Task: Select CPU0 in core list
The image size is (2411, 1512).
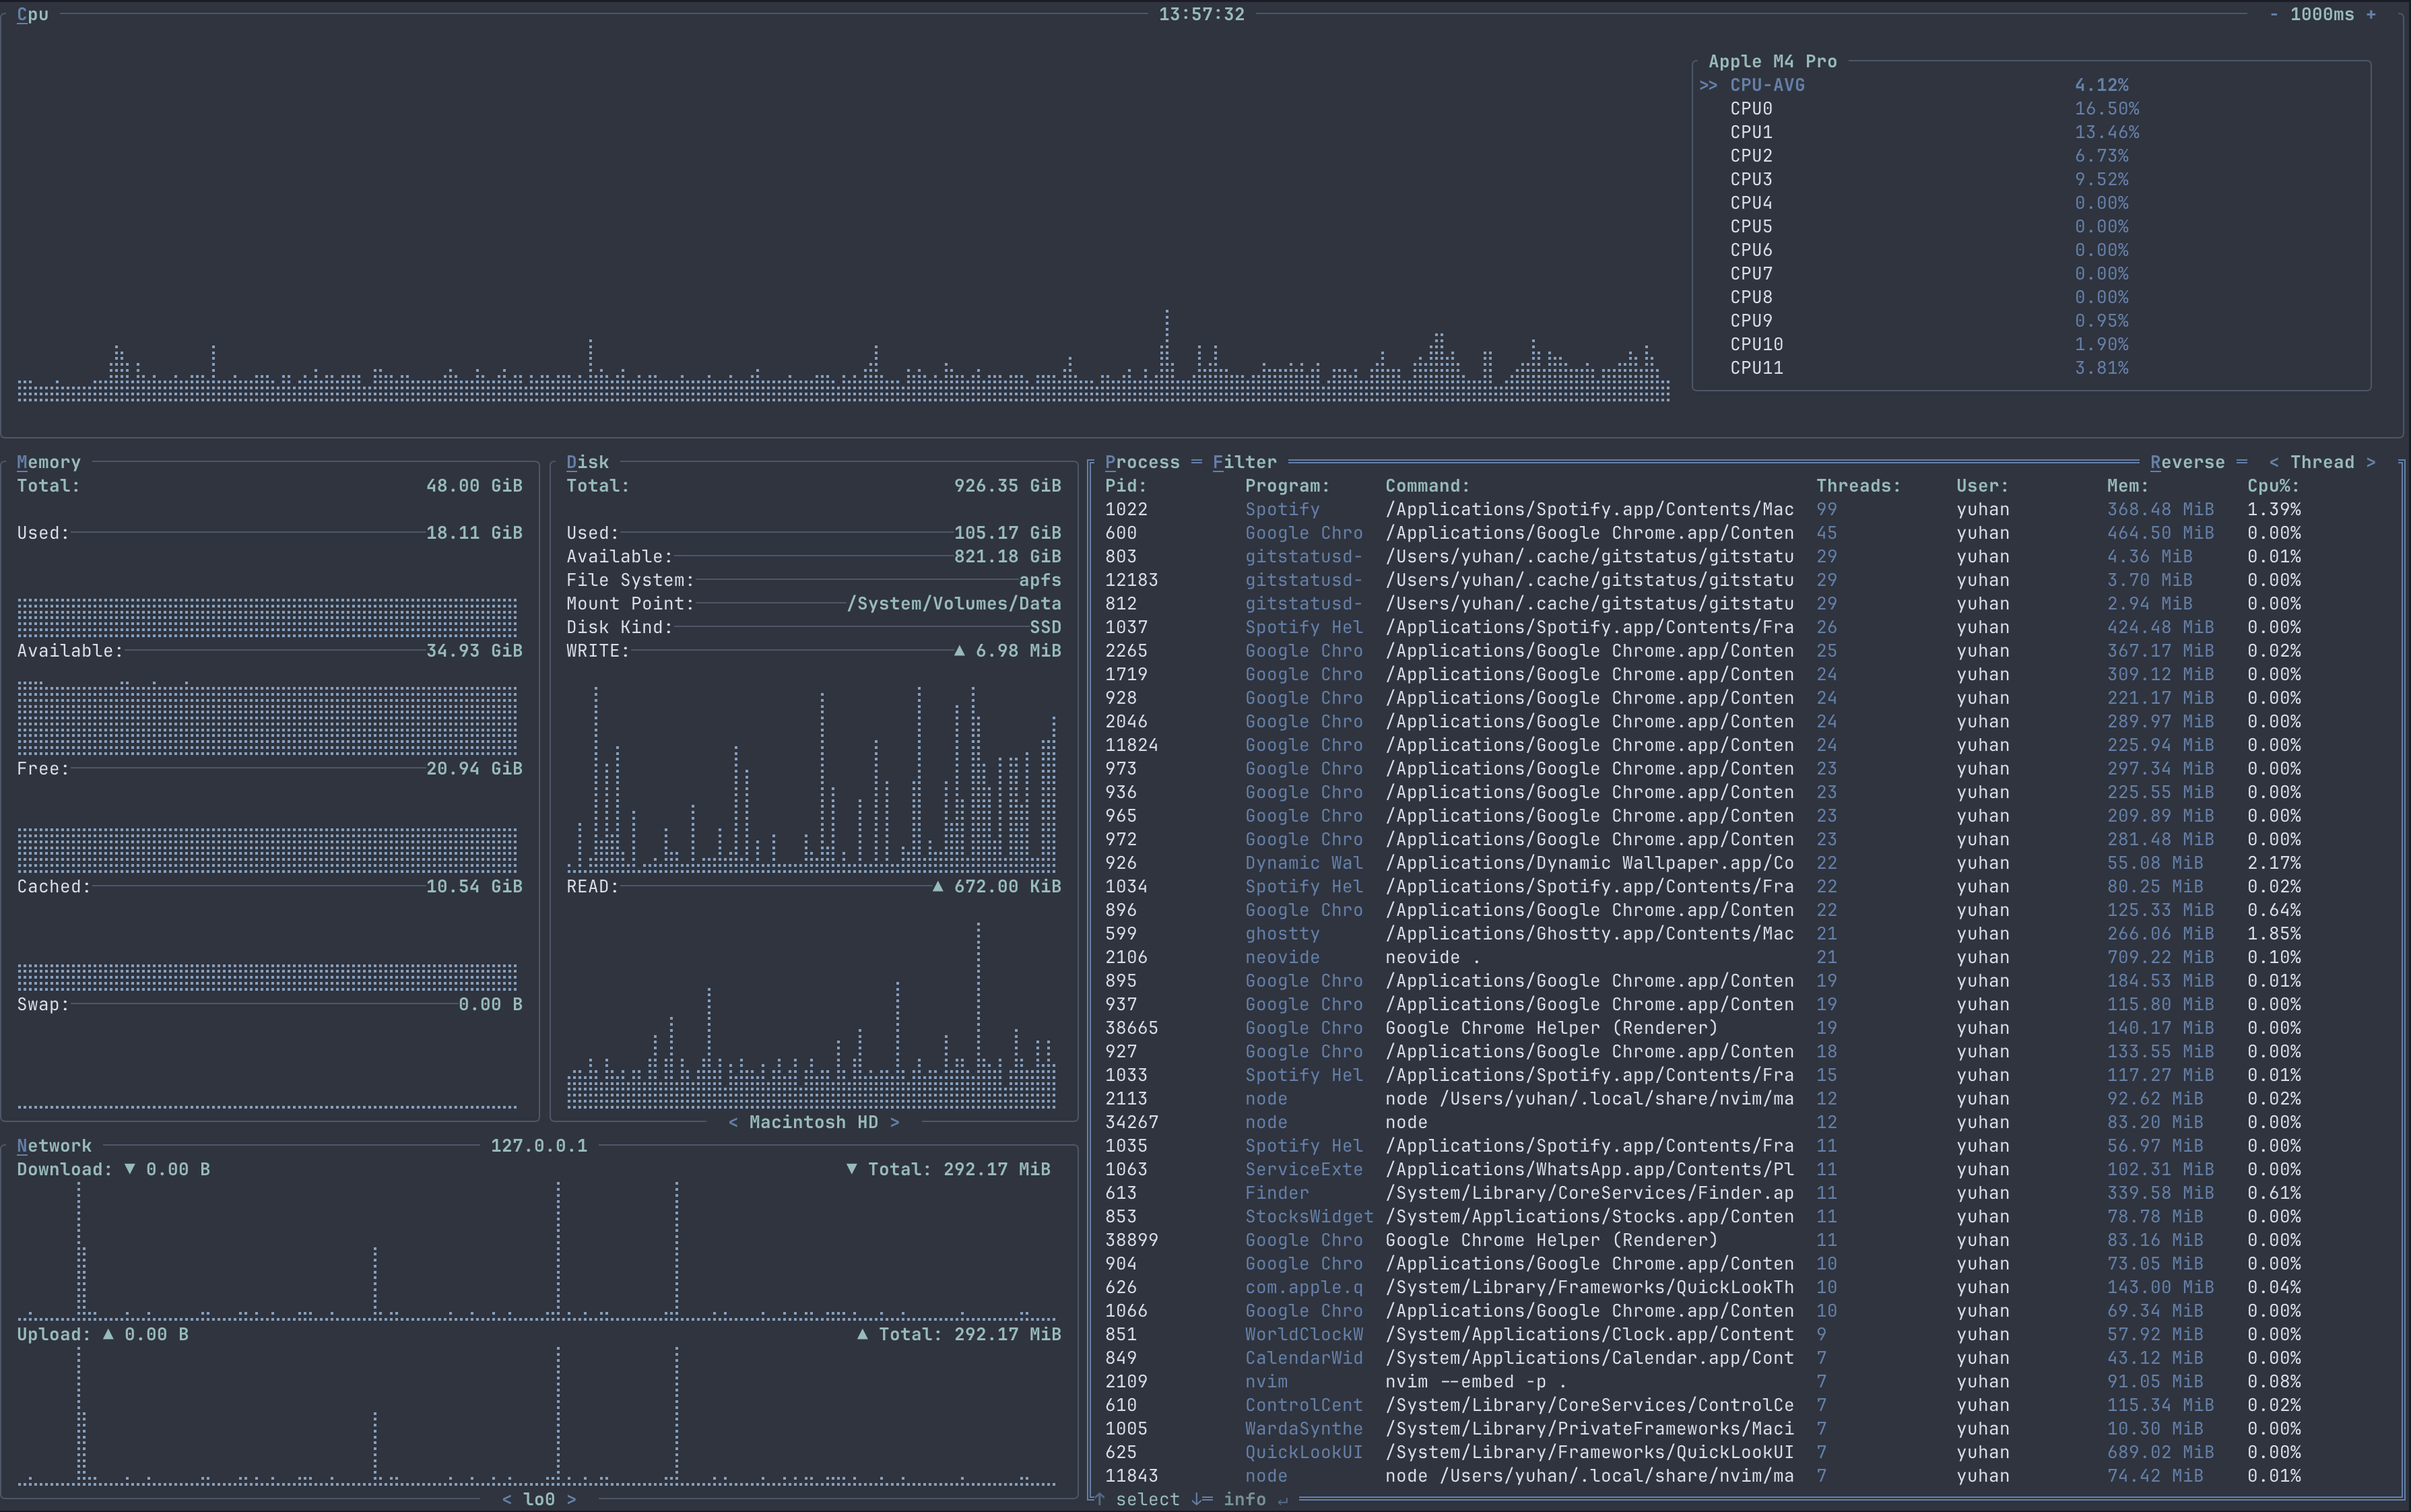Action: tap(1751, 109)
